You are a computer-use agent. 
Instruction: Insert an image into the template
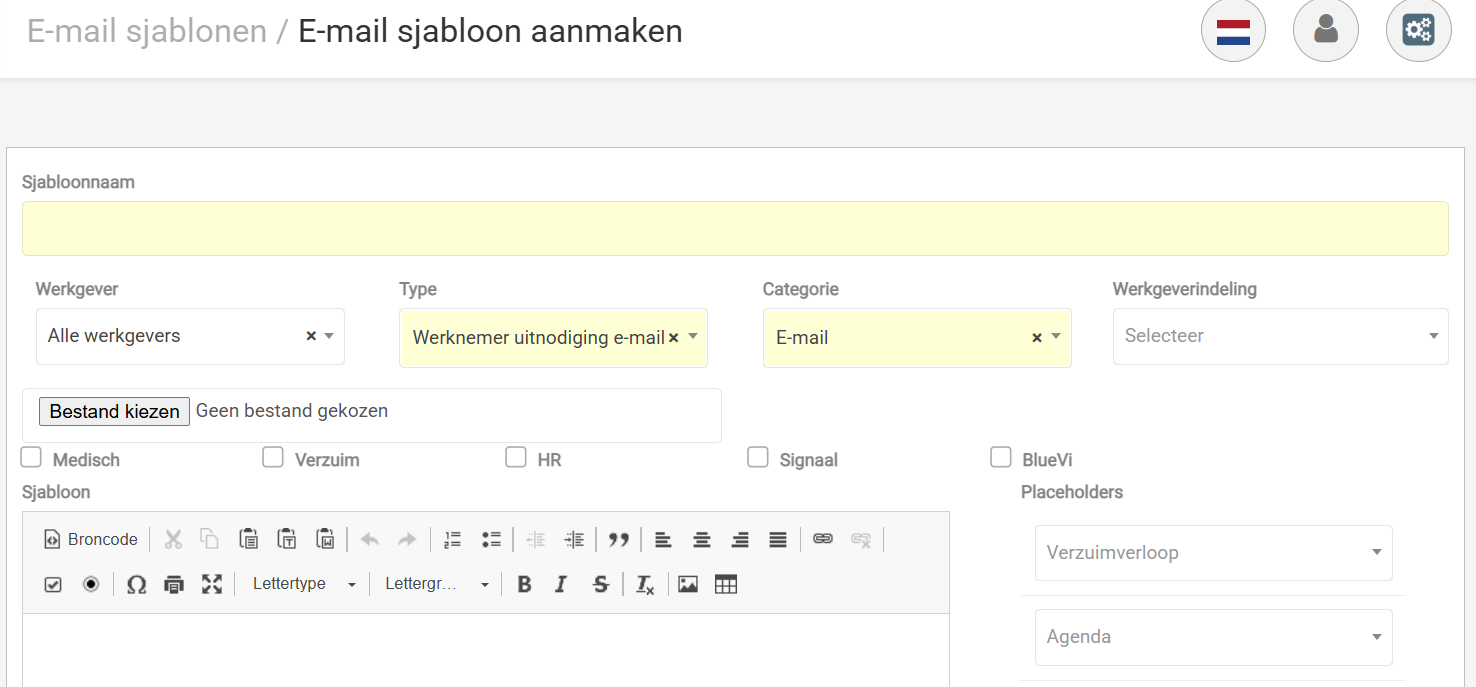(688, 585)
